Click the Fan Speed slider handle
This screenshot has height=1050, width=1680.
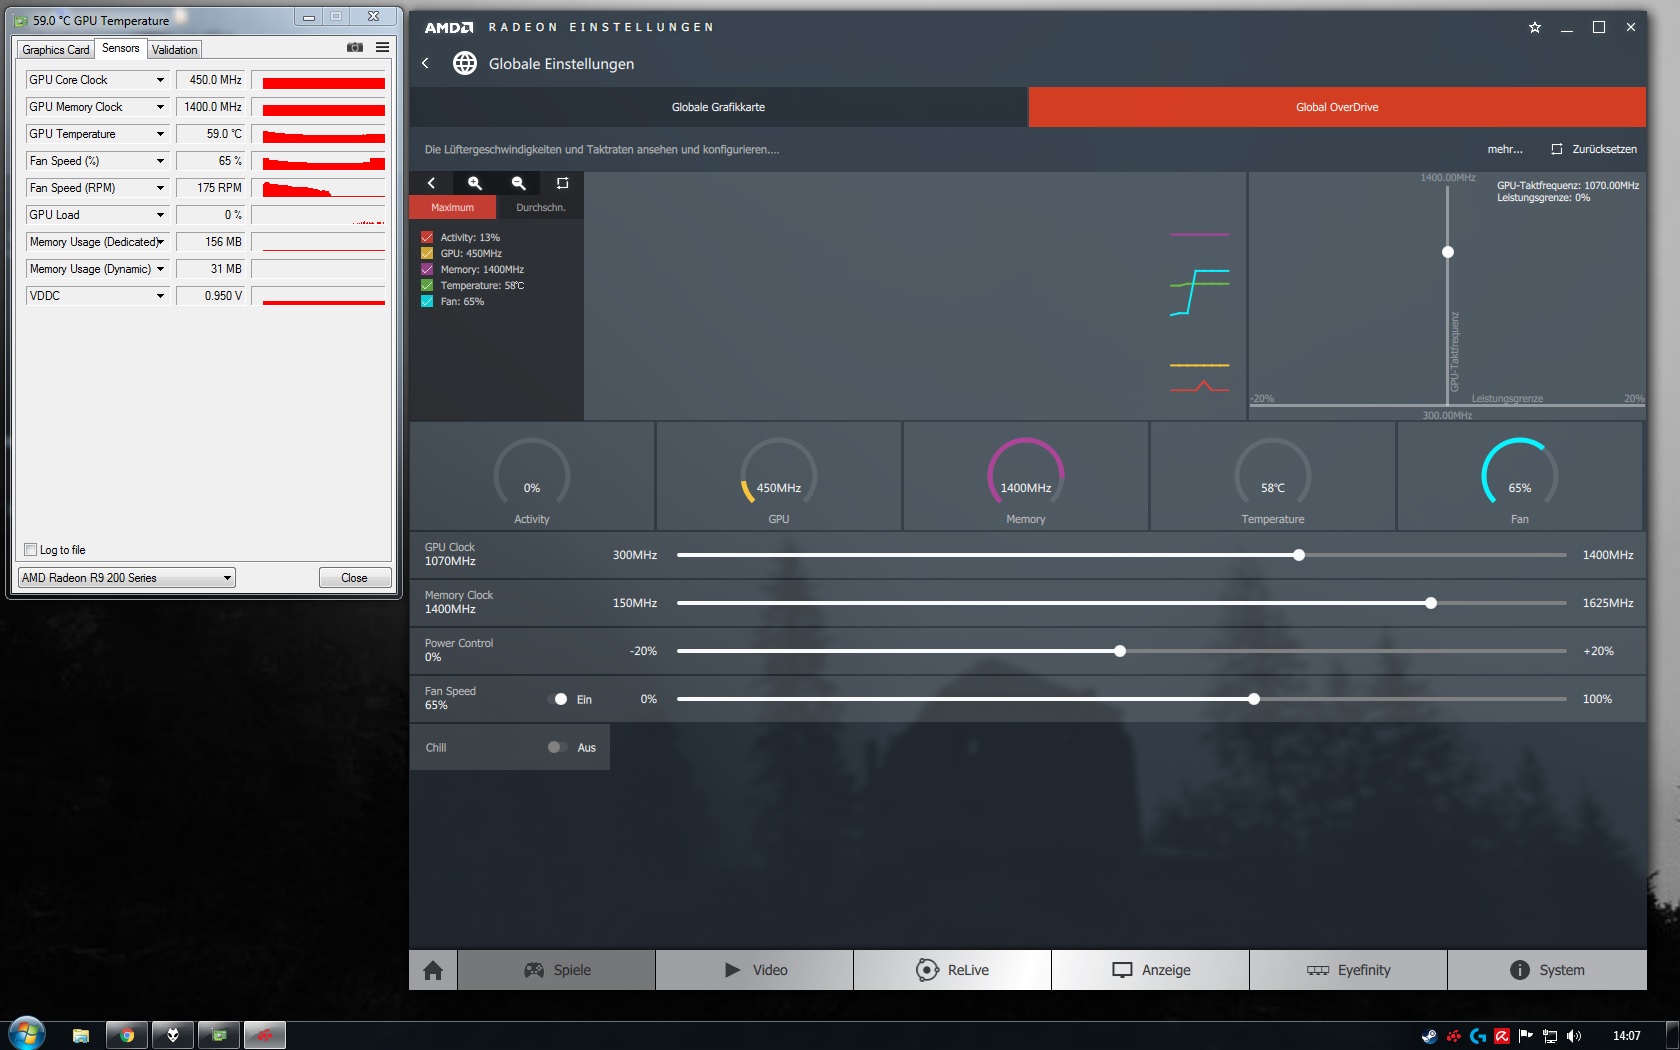(x=1254, y=699)
